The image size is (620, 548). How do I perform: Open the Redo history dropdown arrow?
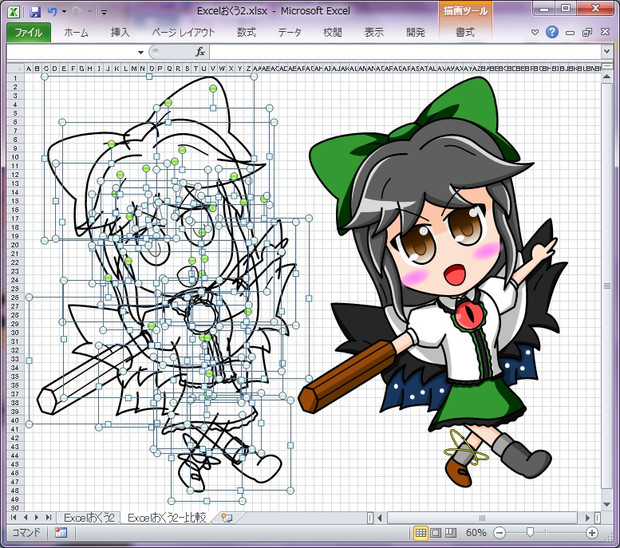pyautogui.click(x=89, y=12)
